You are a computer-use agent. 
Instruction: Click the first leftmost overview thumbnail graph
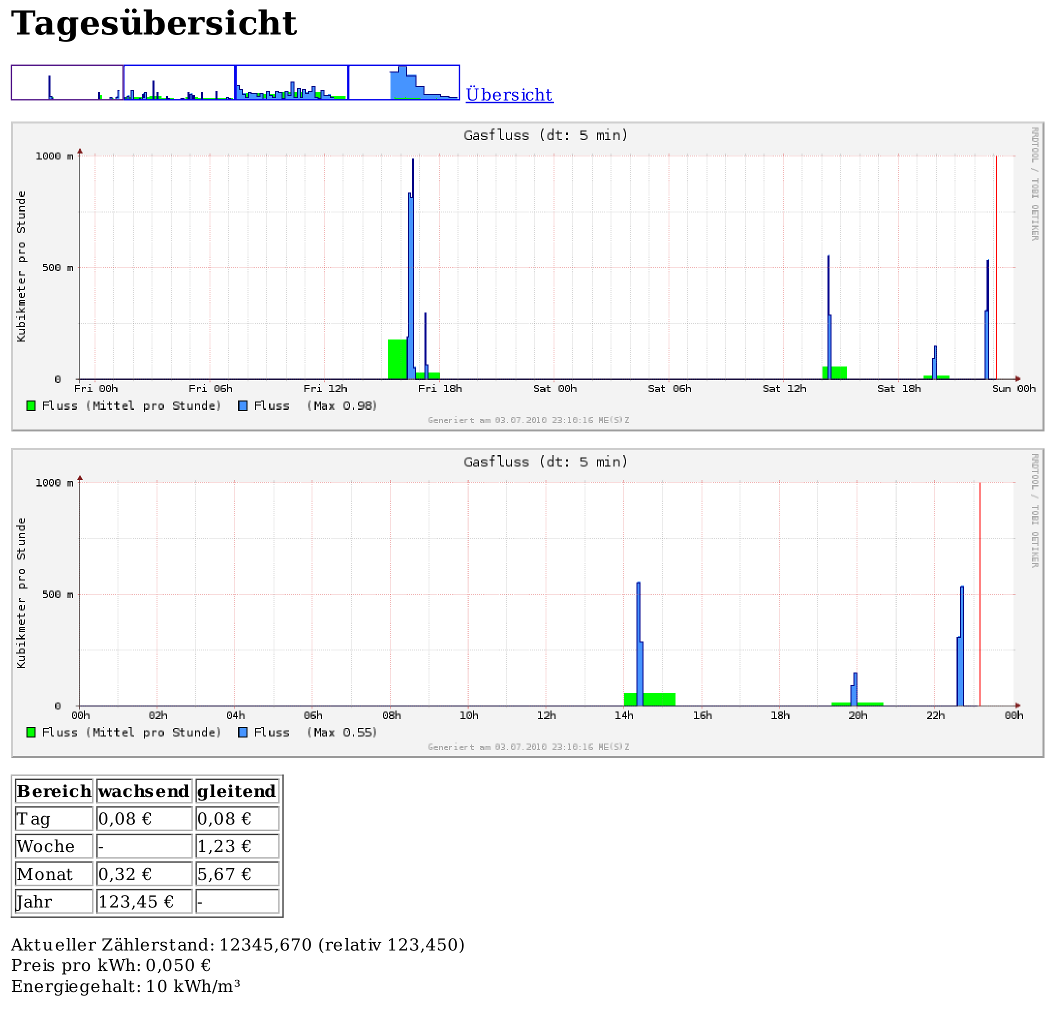pyautogui.click(x=67, y=83)
